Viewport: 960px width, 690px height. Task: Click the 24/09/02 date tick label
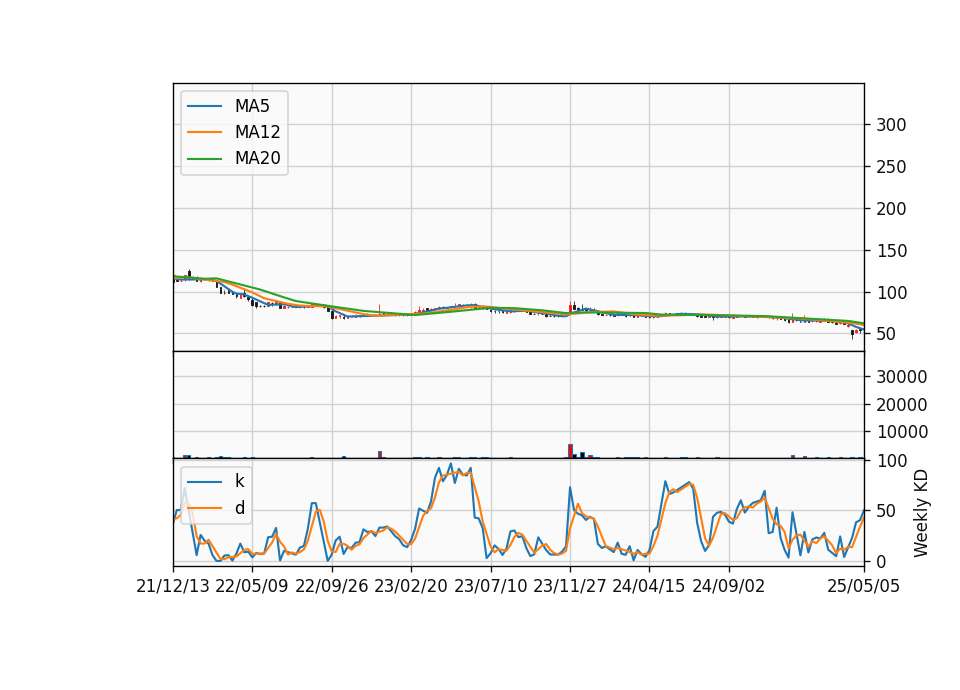(729, 586)
